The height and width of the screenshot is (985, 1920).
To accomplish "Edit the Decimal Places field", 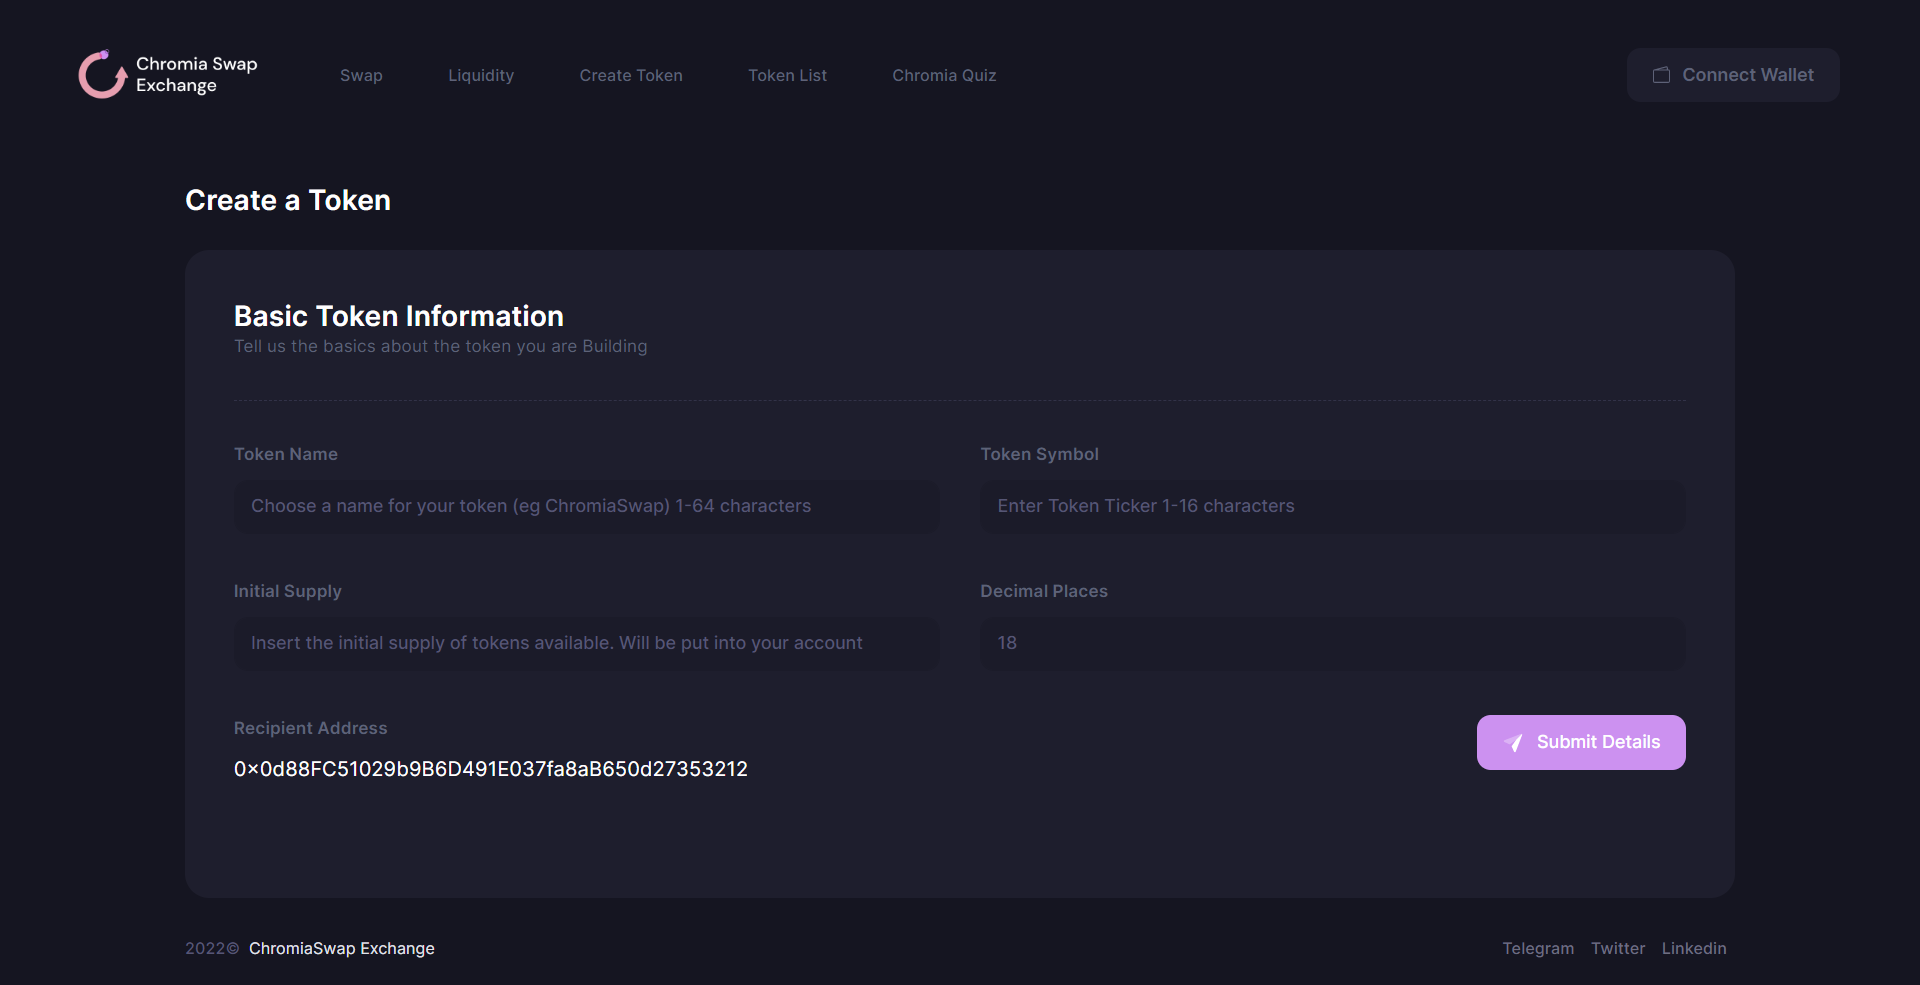I will 1332,643.
